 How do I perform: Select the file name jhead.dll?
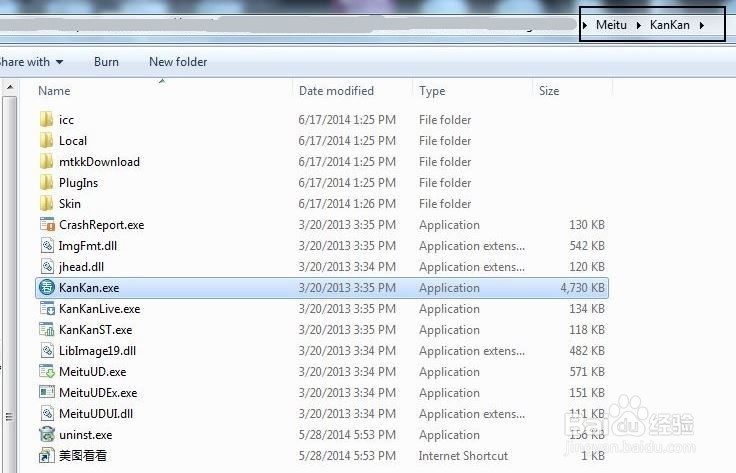coord(81,267)
